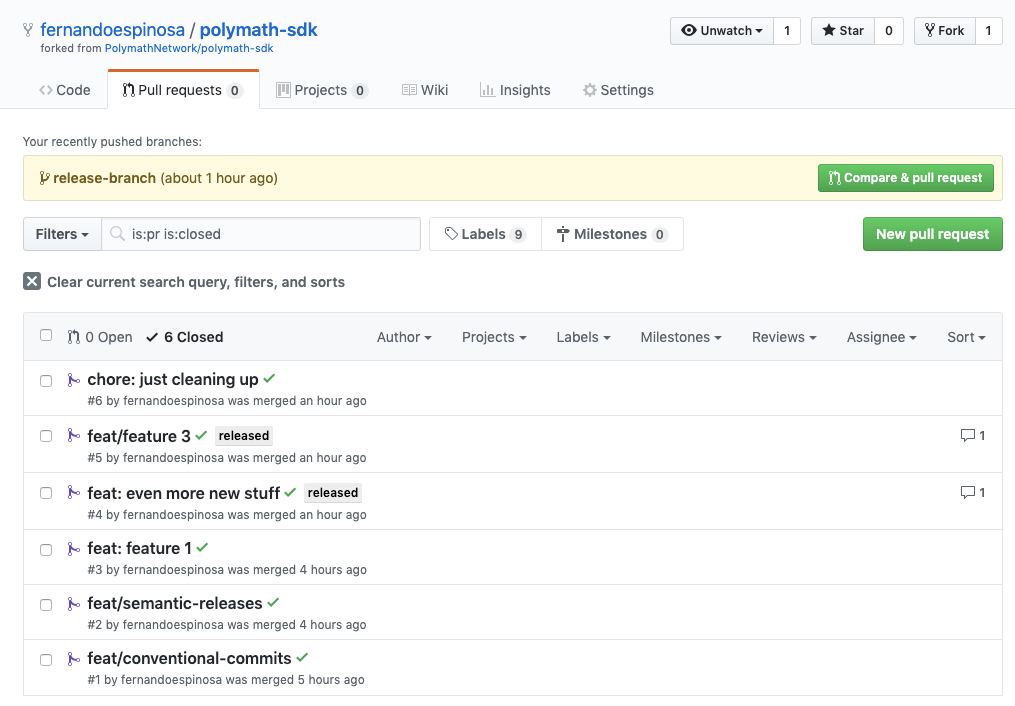Click green status check on 'feat: feature 1'

coord(203,547)
